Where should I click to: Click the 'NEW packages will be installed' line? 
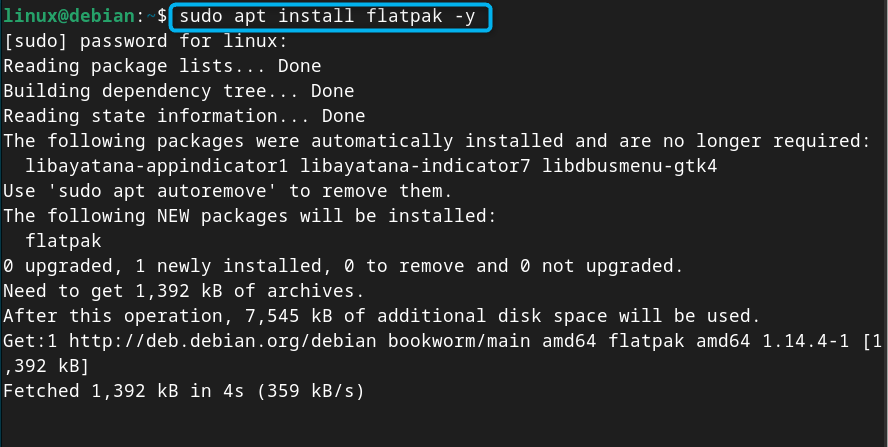point(249,216)
